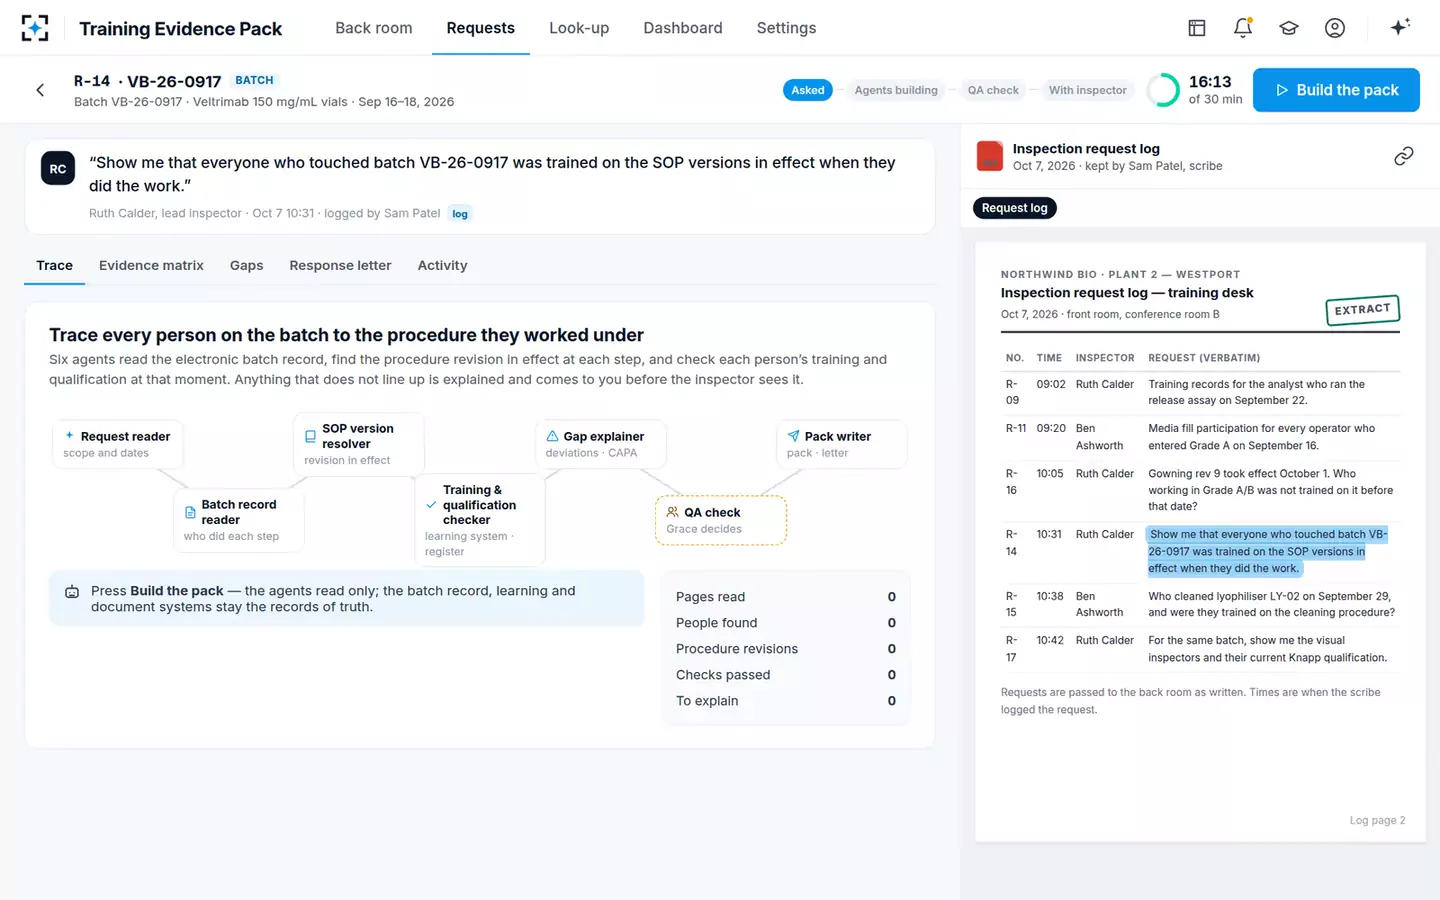Open the Response letter tab
The image size is (1440, 900).
[x=341, y=266]
